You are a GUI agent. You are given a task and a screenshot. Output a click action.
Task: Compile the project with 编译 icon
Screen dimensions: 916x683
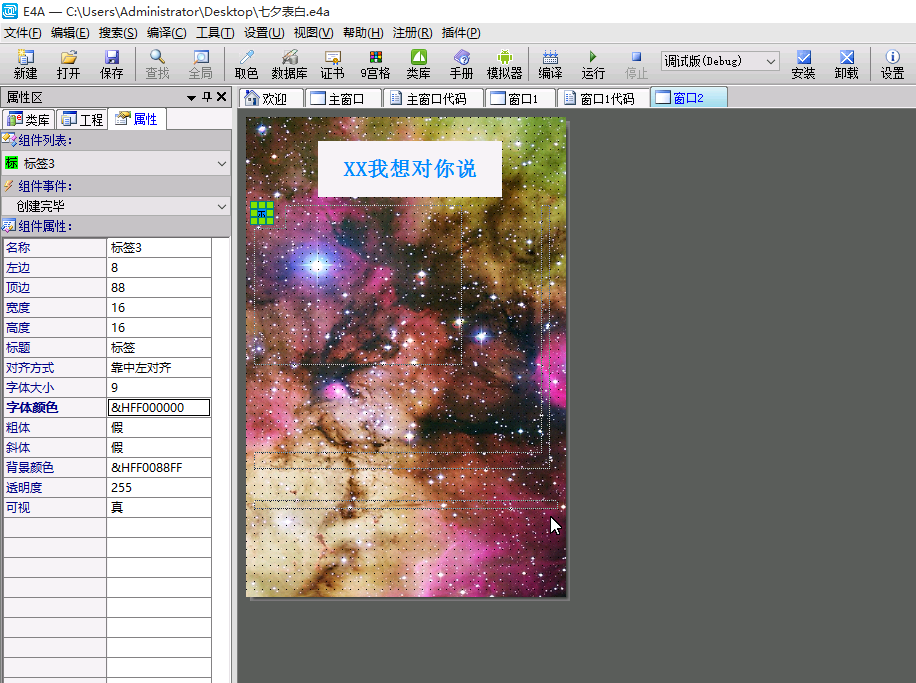550,64
